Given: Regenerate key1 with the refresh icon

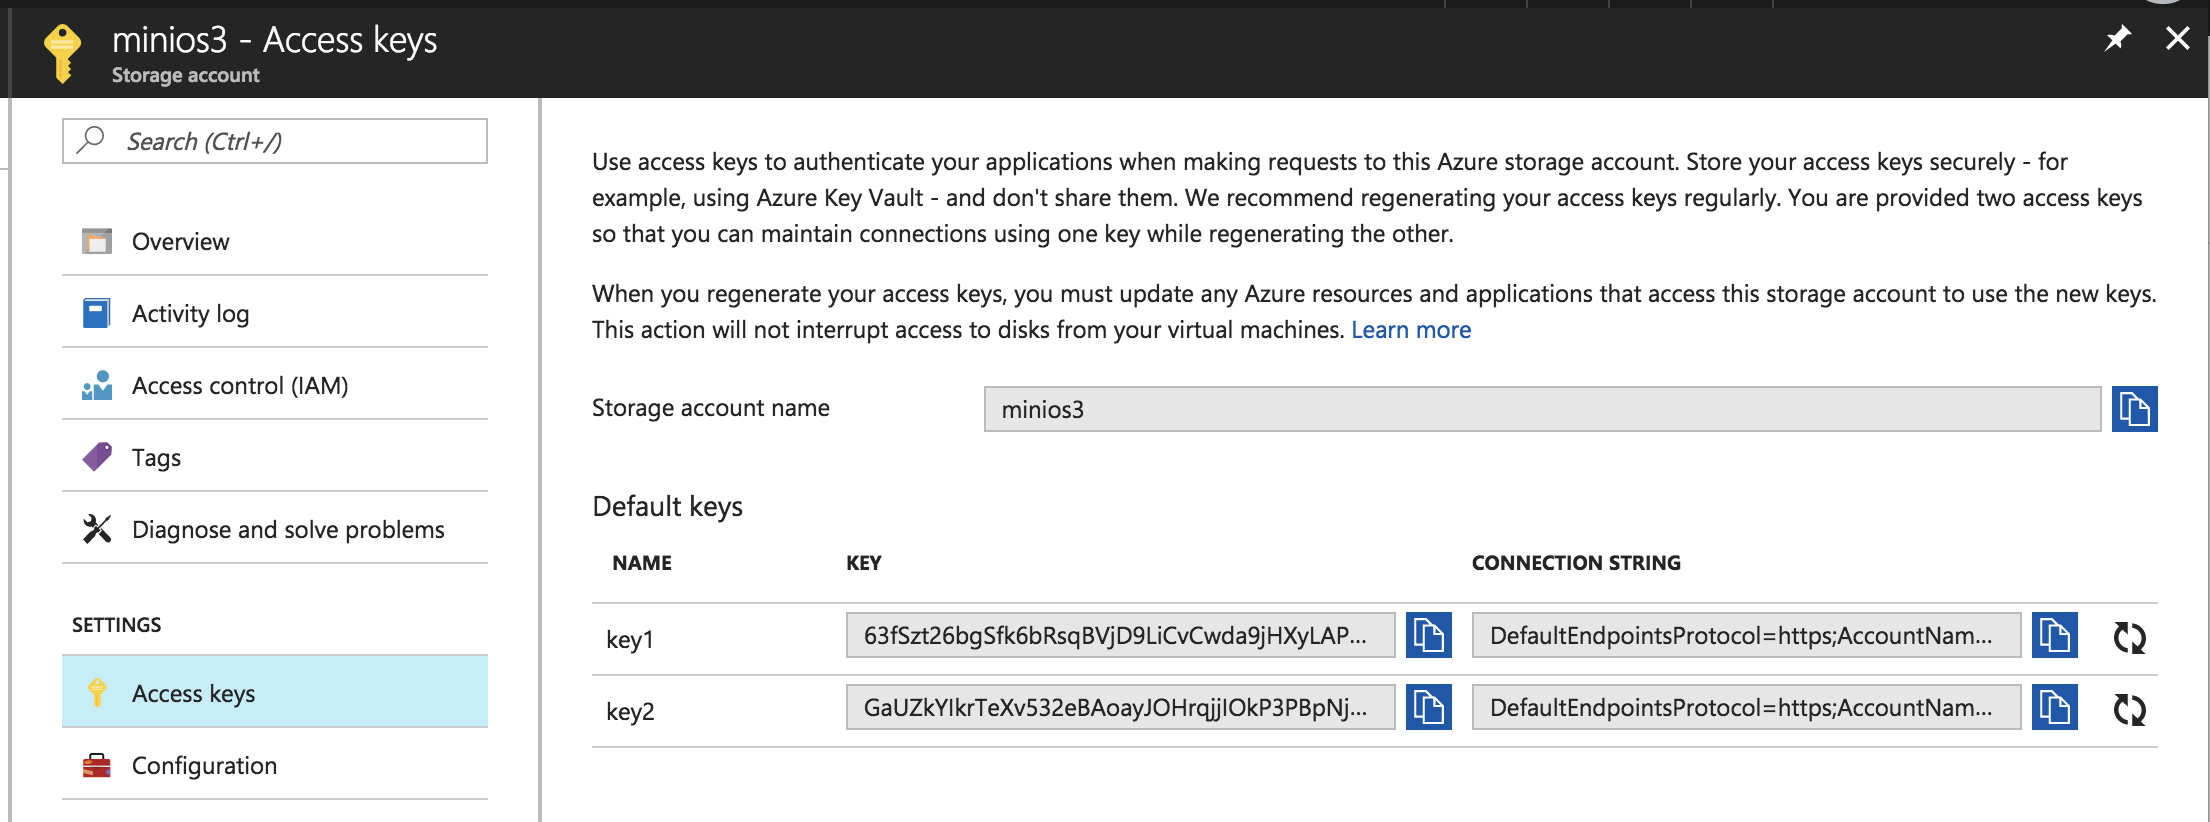Looking at the screenshot, I should (x=2129, y=637).
